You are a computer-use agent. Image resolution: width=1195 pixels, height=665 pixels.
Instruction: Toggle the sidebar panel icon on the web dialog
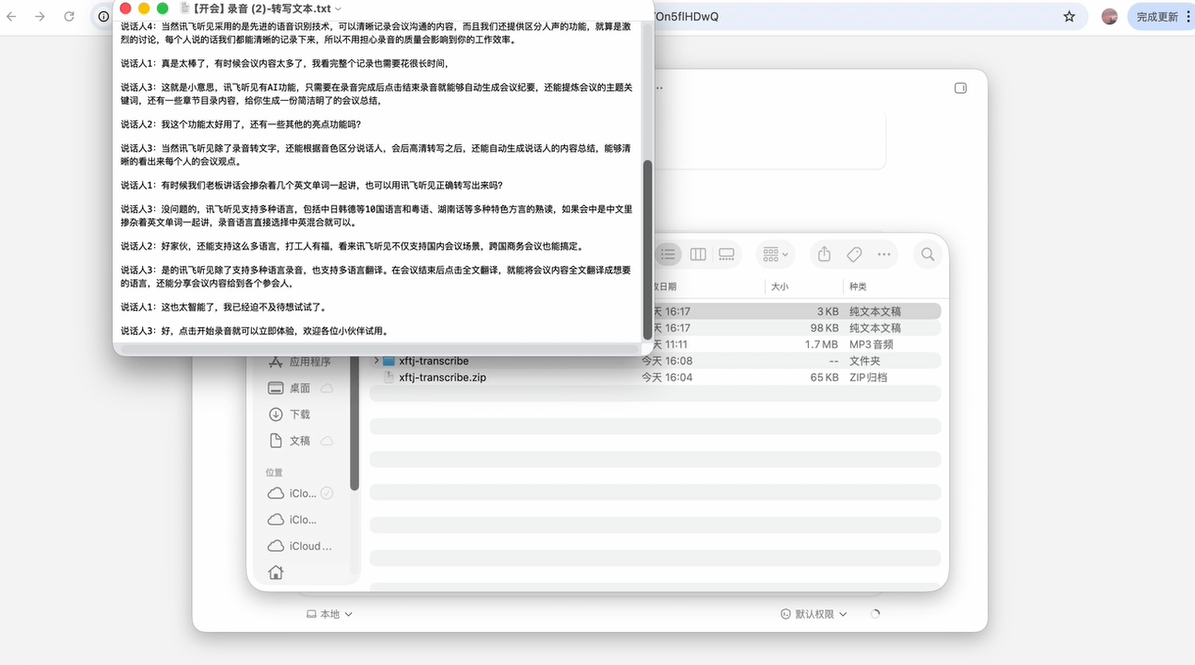(960, 88)
